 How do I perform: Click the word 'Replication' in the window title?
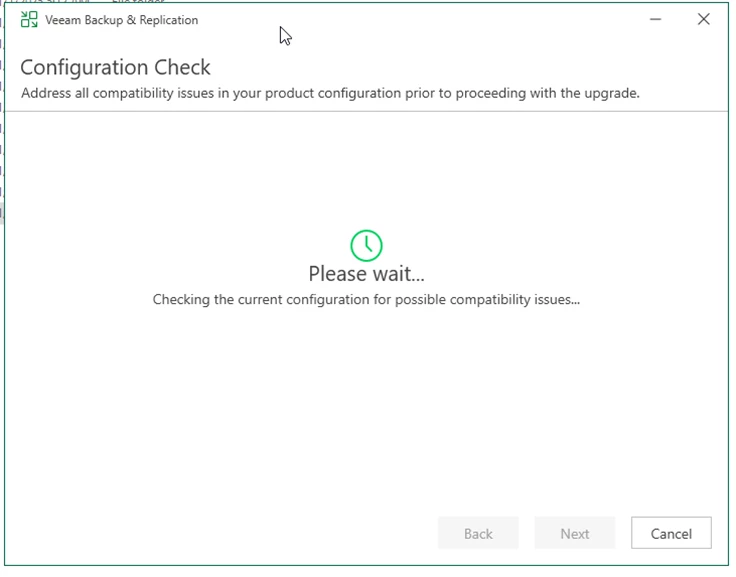(166, 20)
